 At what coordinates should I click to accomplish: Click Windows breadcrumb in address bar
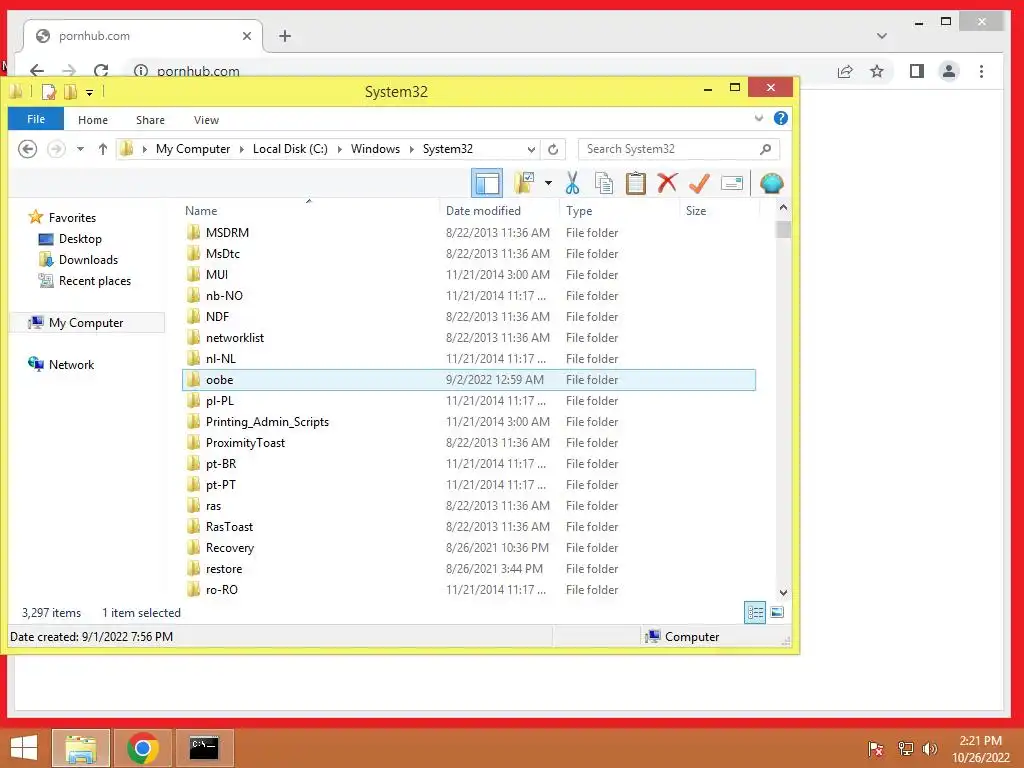376,149
